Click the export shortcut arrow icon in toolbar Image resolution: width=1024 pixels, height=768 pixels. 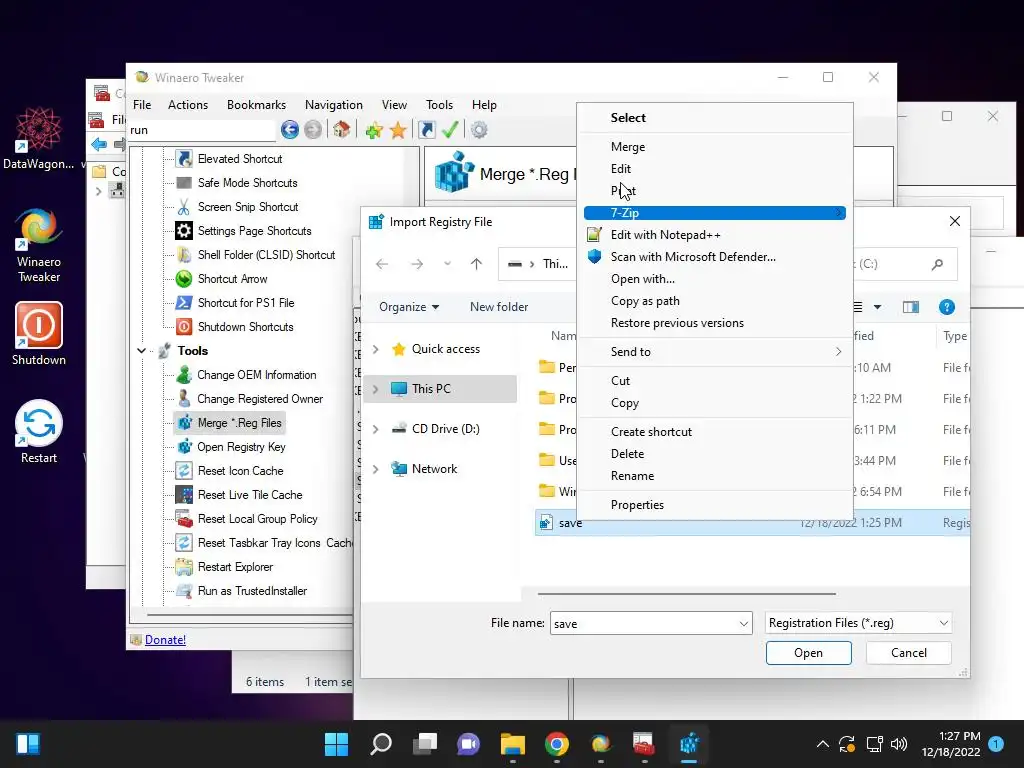point(426,130)
